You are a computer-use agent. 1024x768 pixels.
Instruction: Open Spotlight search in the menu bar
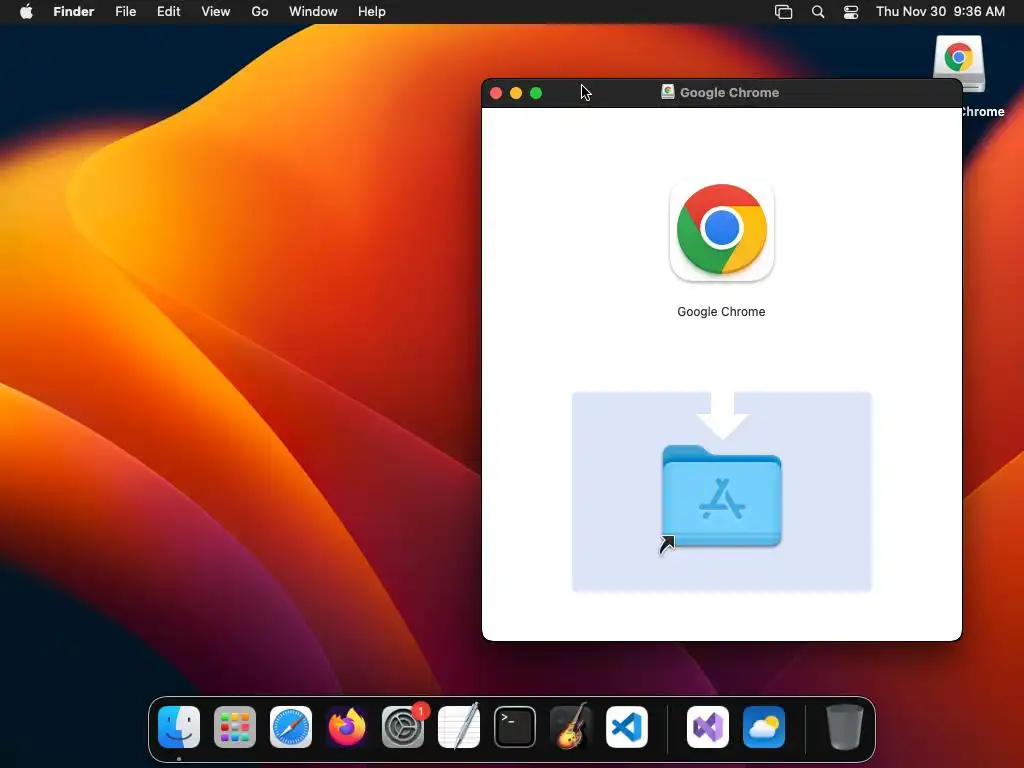tap(818, 12)
